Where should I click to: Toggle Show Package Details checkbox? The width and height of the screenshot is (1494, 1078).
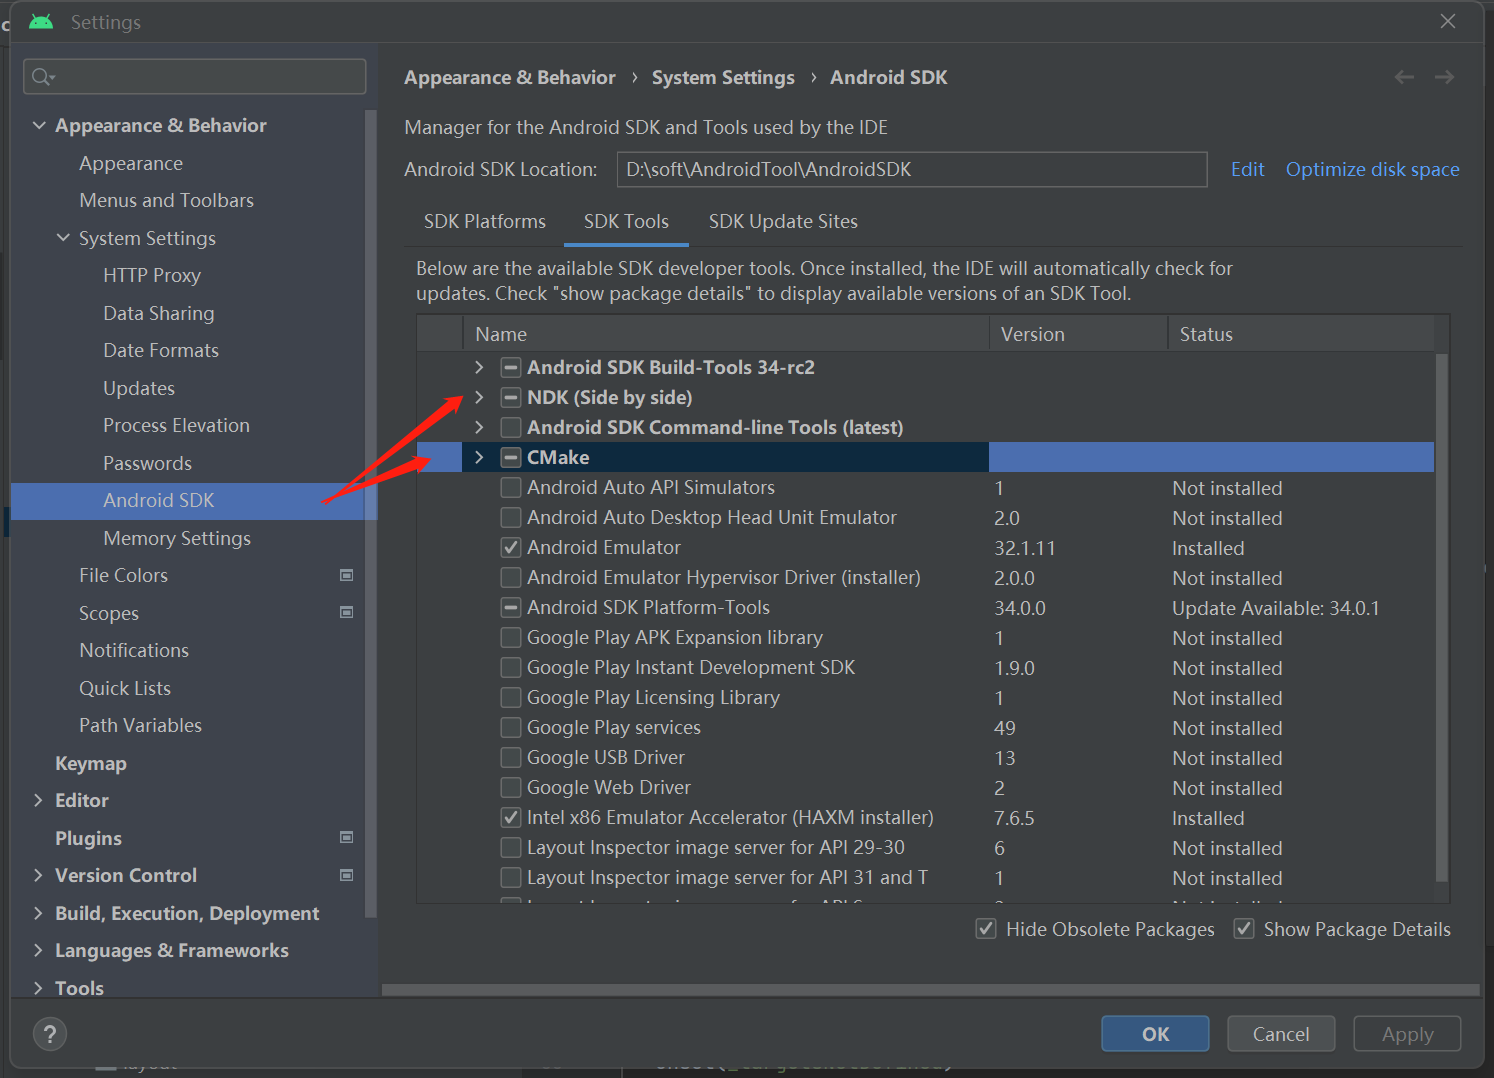point(1244,929)
